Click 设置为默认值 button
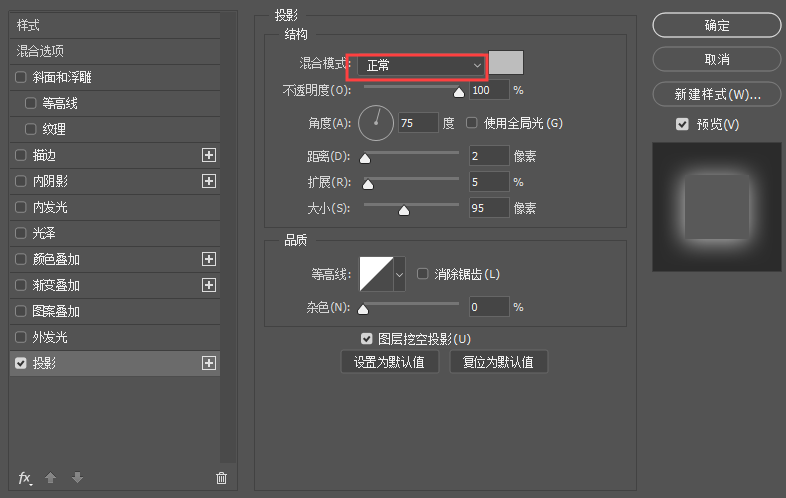786x498 pixels. pos(389,362)
